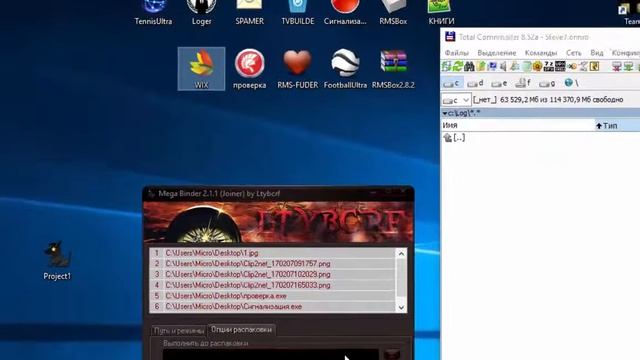The height and width of the screenshot is (360, 640).
Task: Open the КНИГИ desktop folder icon
Action: point(441,12)
